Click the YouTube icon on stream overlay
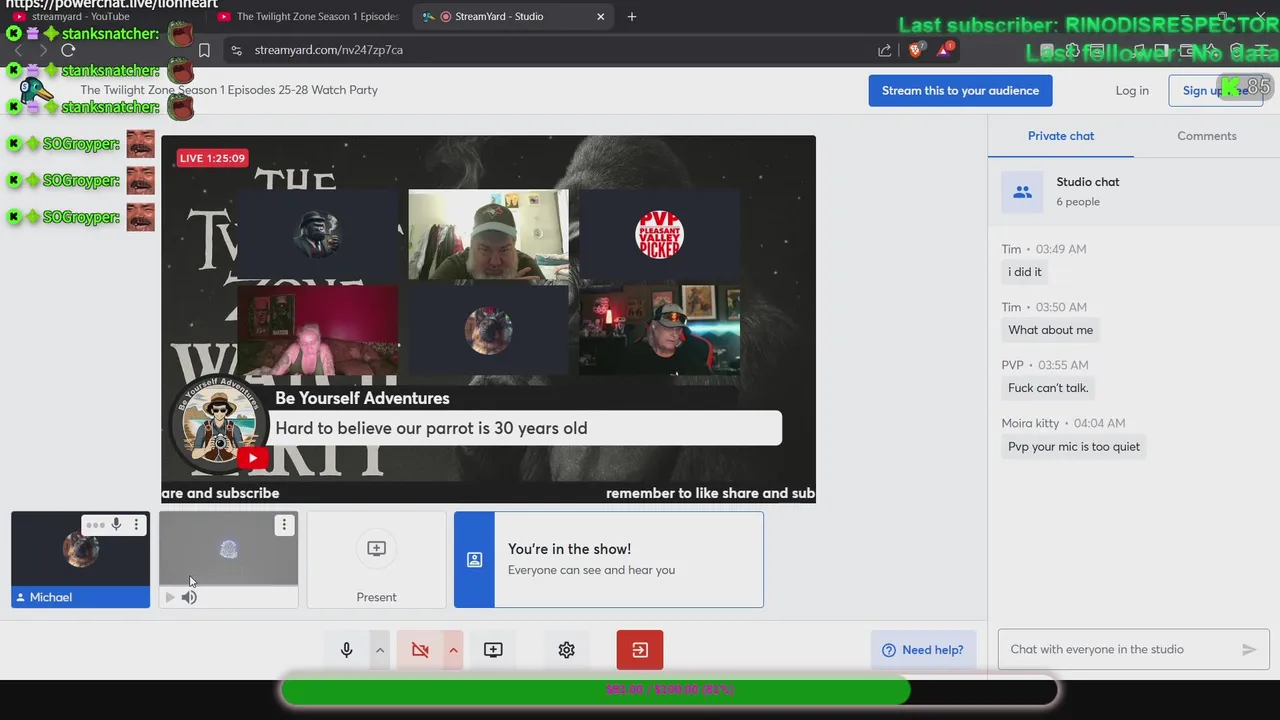The height and width of the screenshot is (720, 1280). pyautogui.click(x=253, y=458)
